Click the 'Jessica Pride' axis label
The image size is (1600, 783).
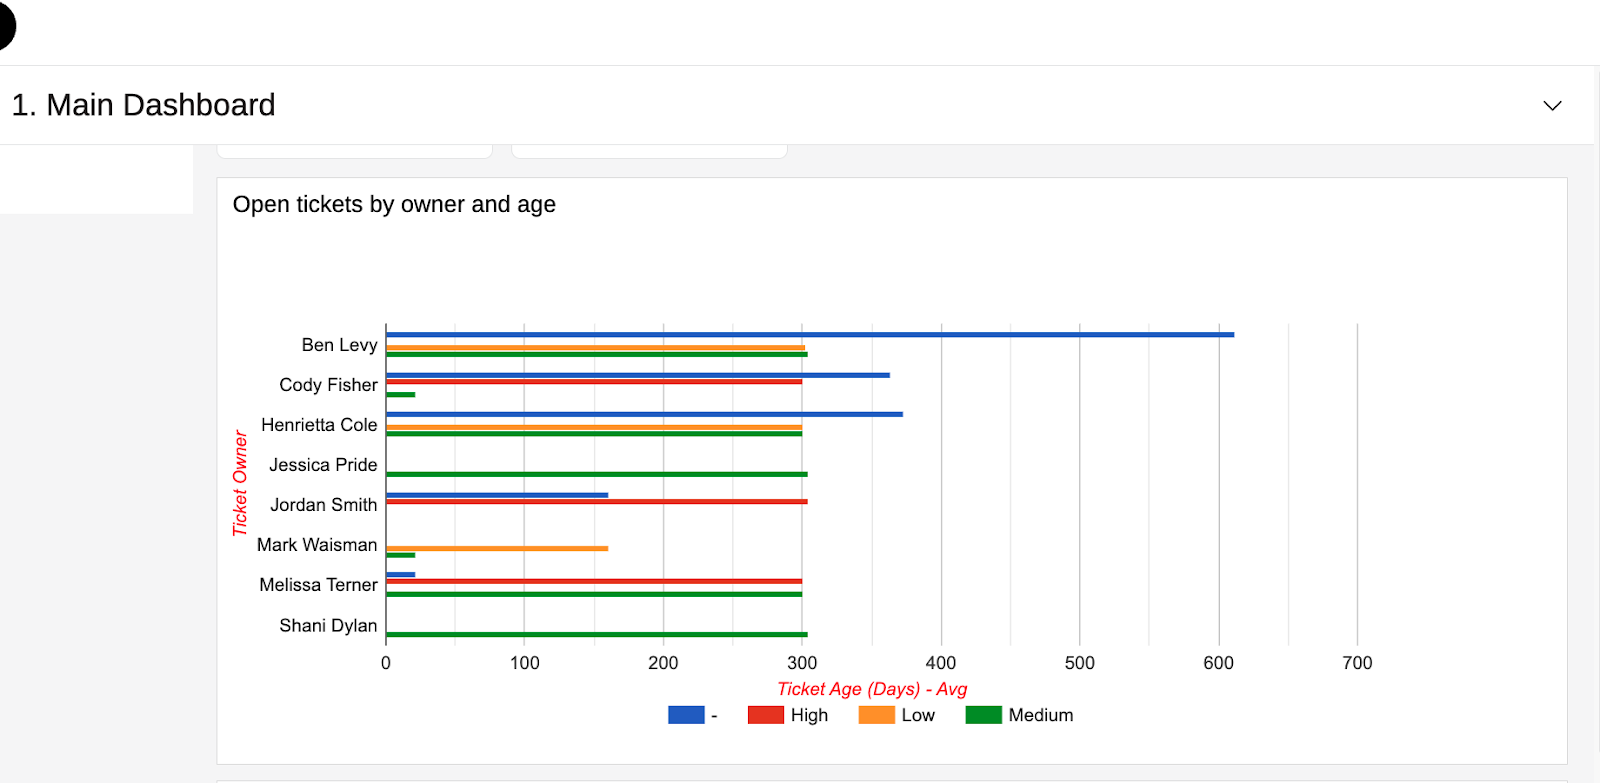click(x=323, y=465)
